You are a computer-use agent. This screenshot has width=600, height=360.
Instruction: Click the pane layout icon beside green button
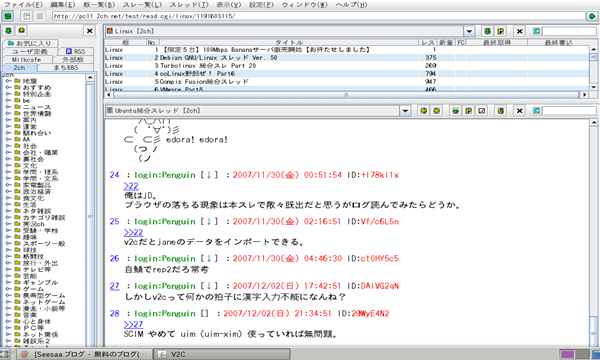click(x=26, y=16)
